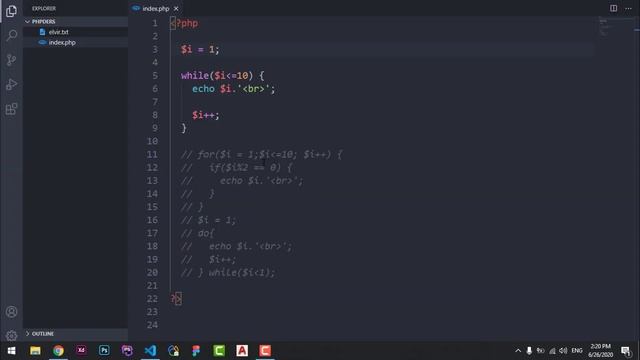The image size is (640, 360).
Task: Expand the OUTLINE section
Action: 76,333
